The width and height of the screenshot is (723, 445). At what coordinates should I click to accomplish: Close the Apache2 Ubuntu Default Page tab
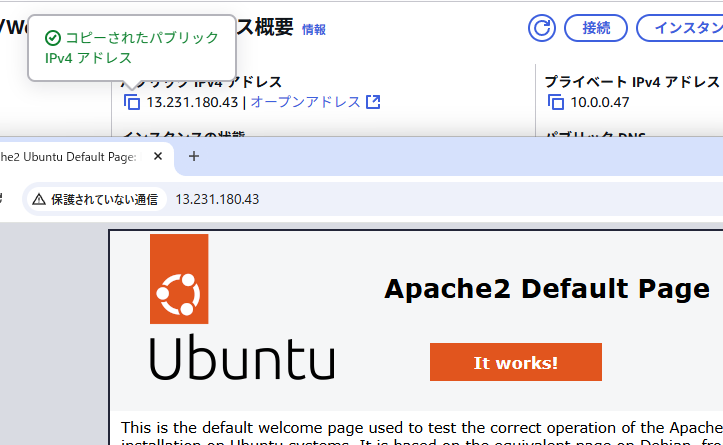point(158,156)
